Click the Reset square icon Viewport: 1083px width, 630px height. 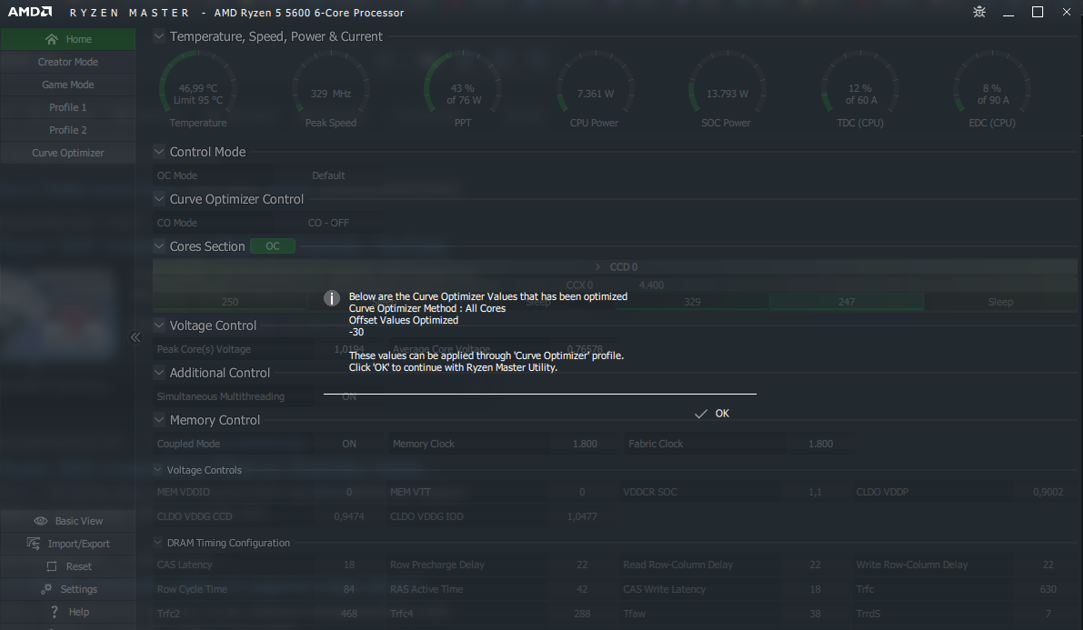tap(51, 566)
